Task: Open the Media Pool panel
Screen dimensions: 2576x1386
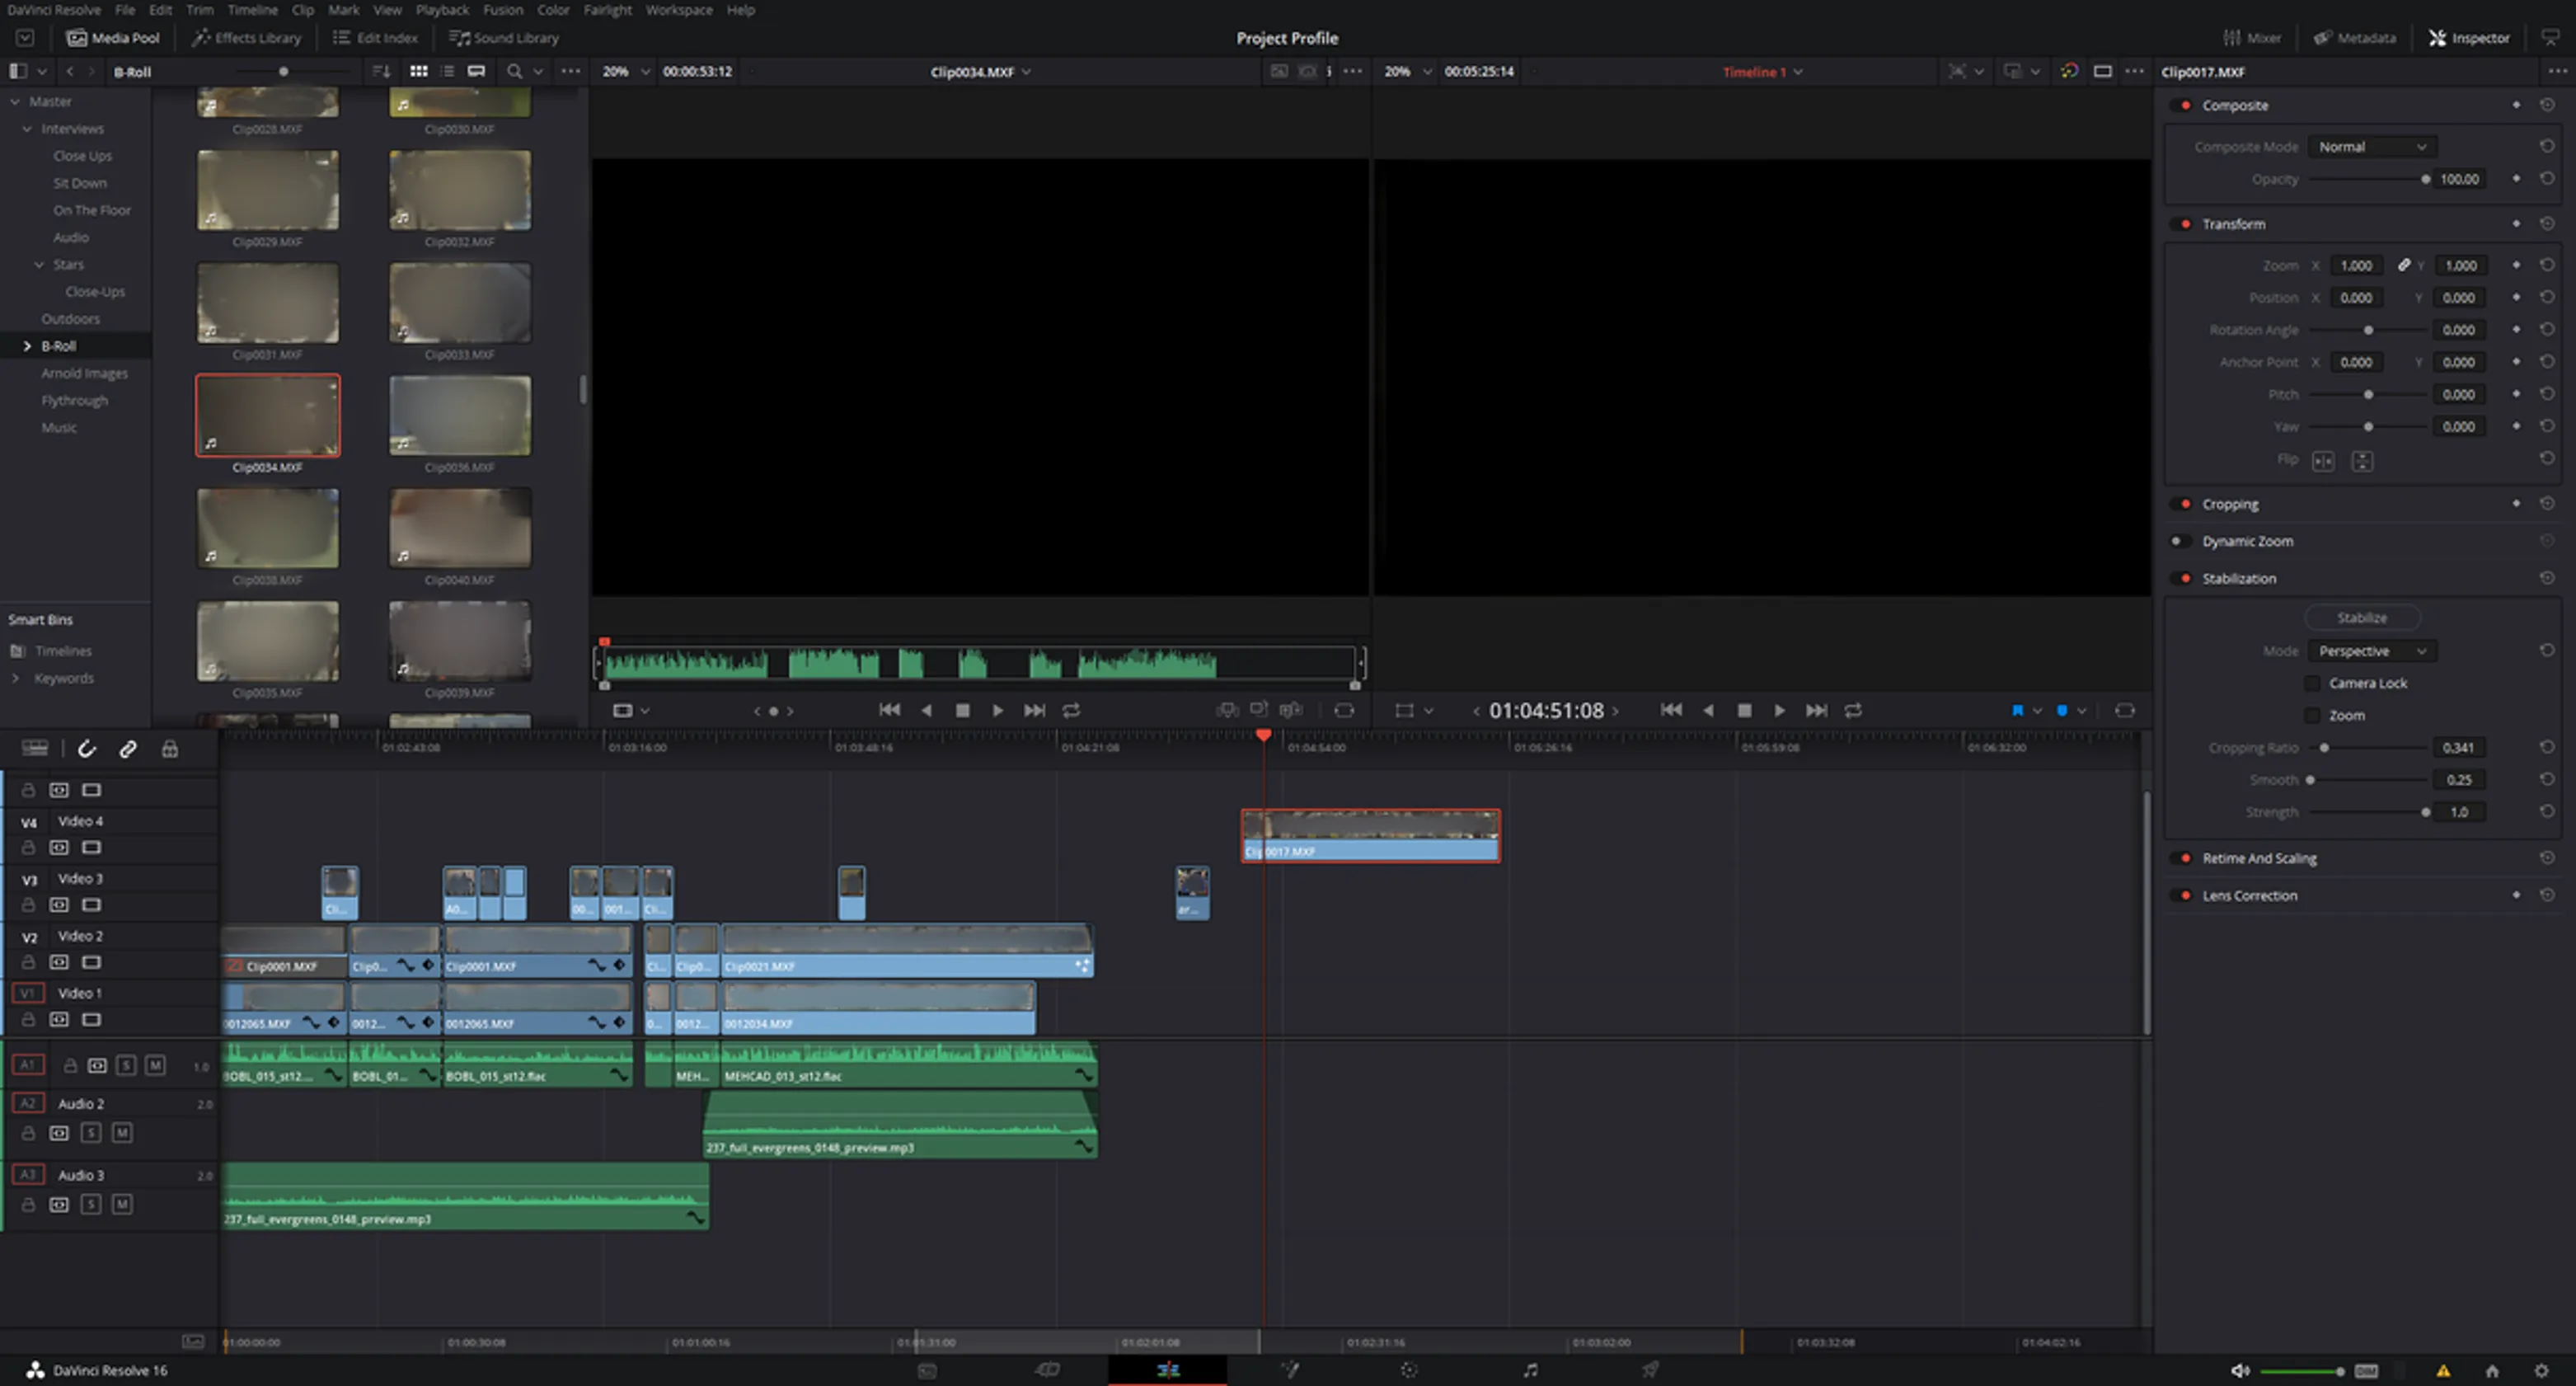Action: click(x=113, y=38)
